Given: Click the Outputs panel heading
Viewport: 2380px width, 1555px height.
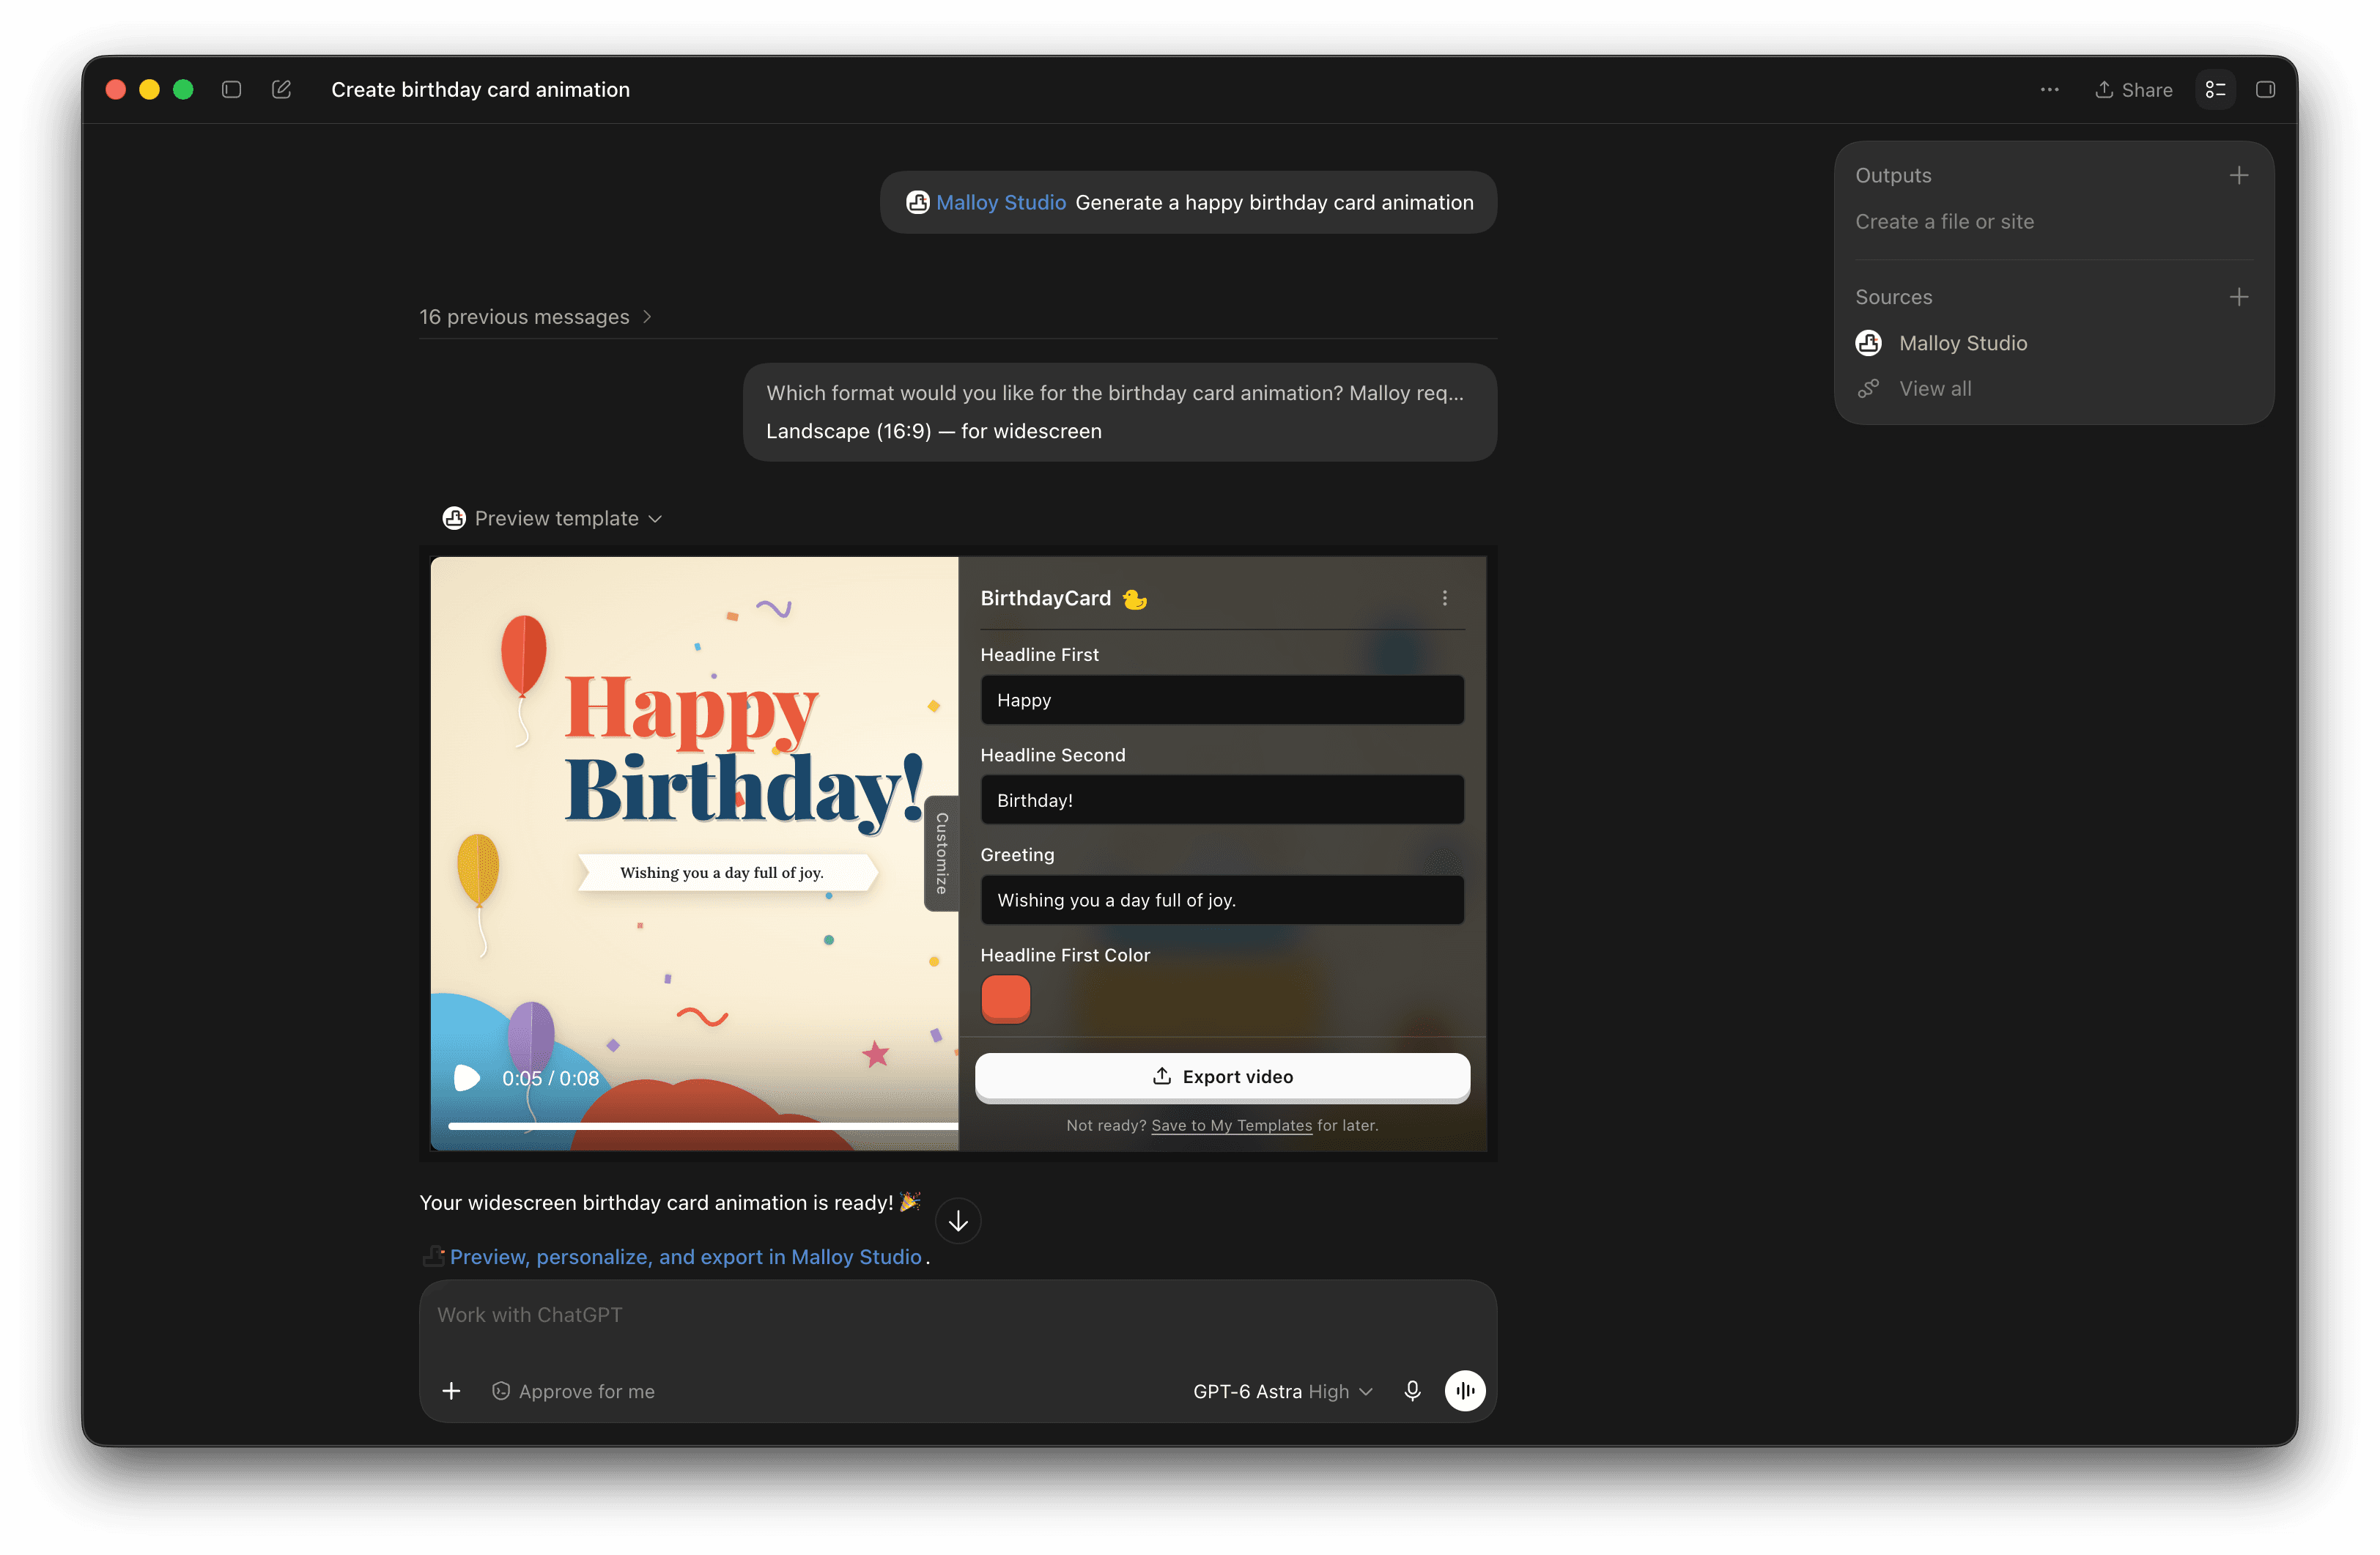Looking at the screenshot, I should click(1893, 175).
